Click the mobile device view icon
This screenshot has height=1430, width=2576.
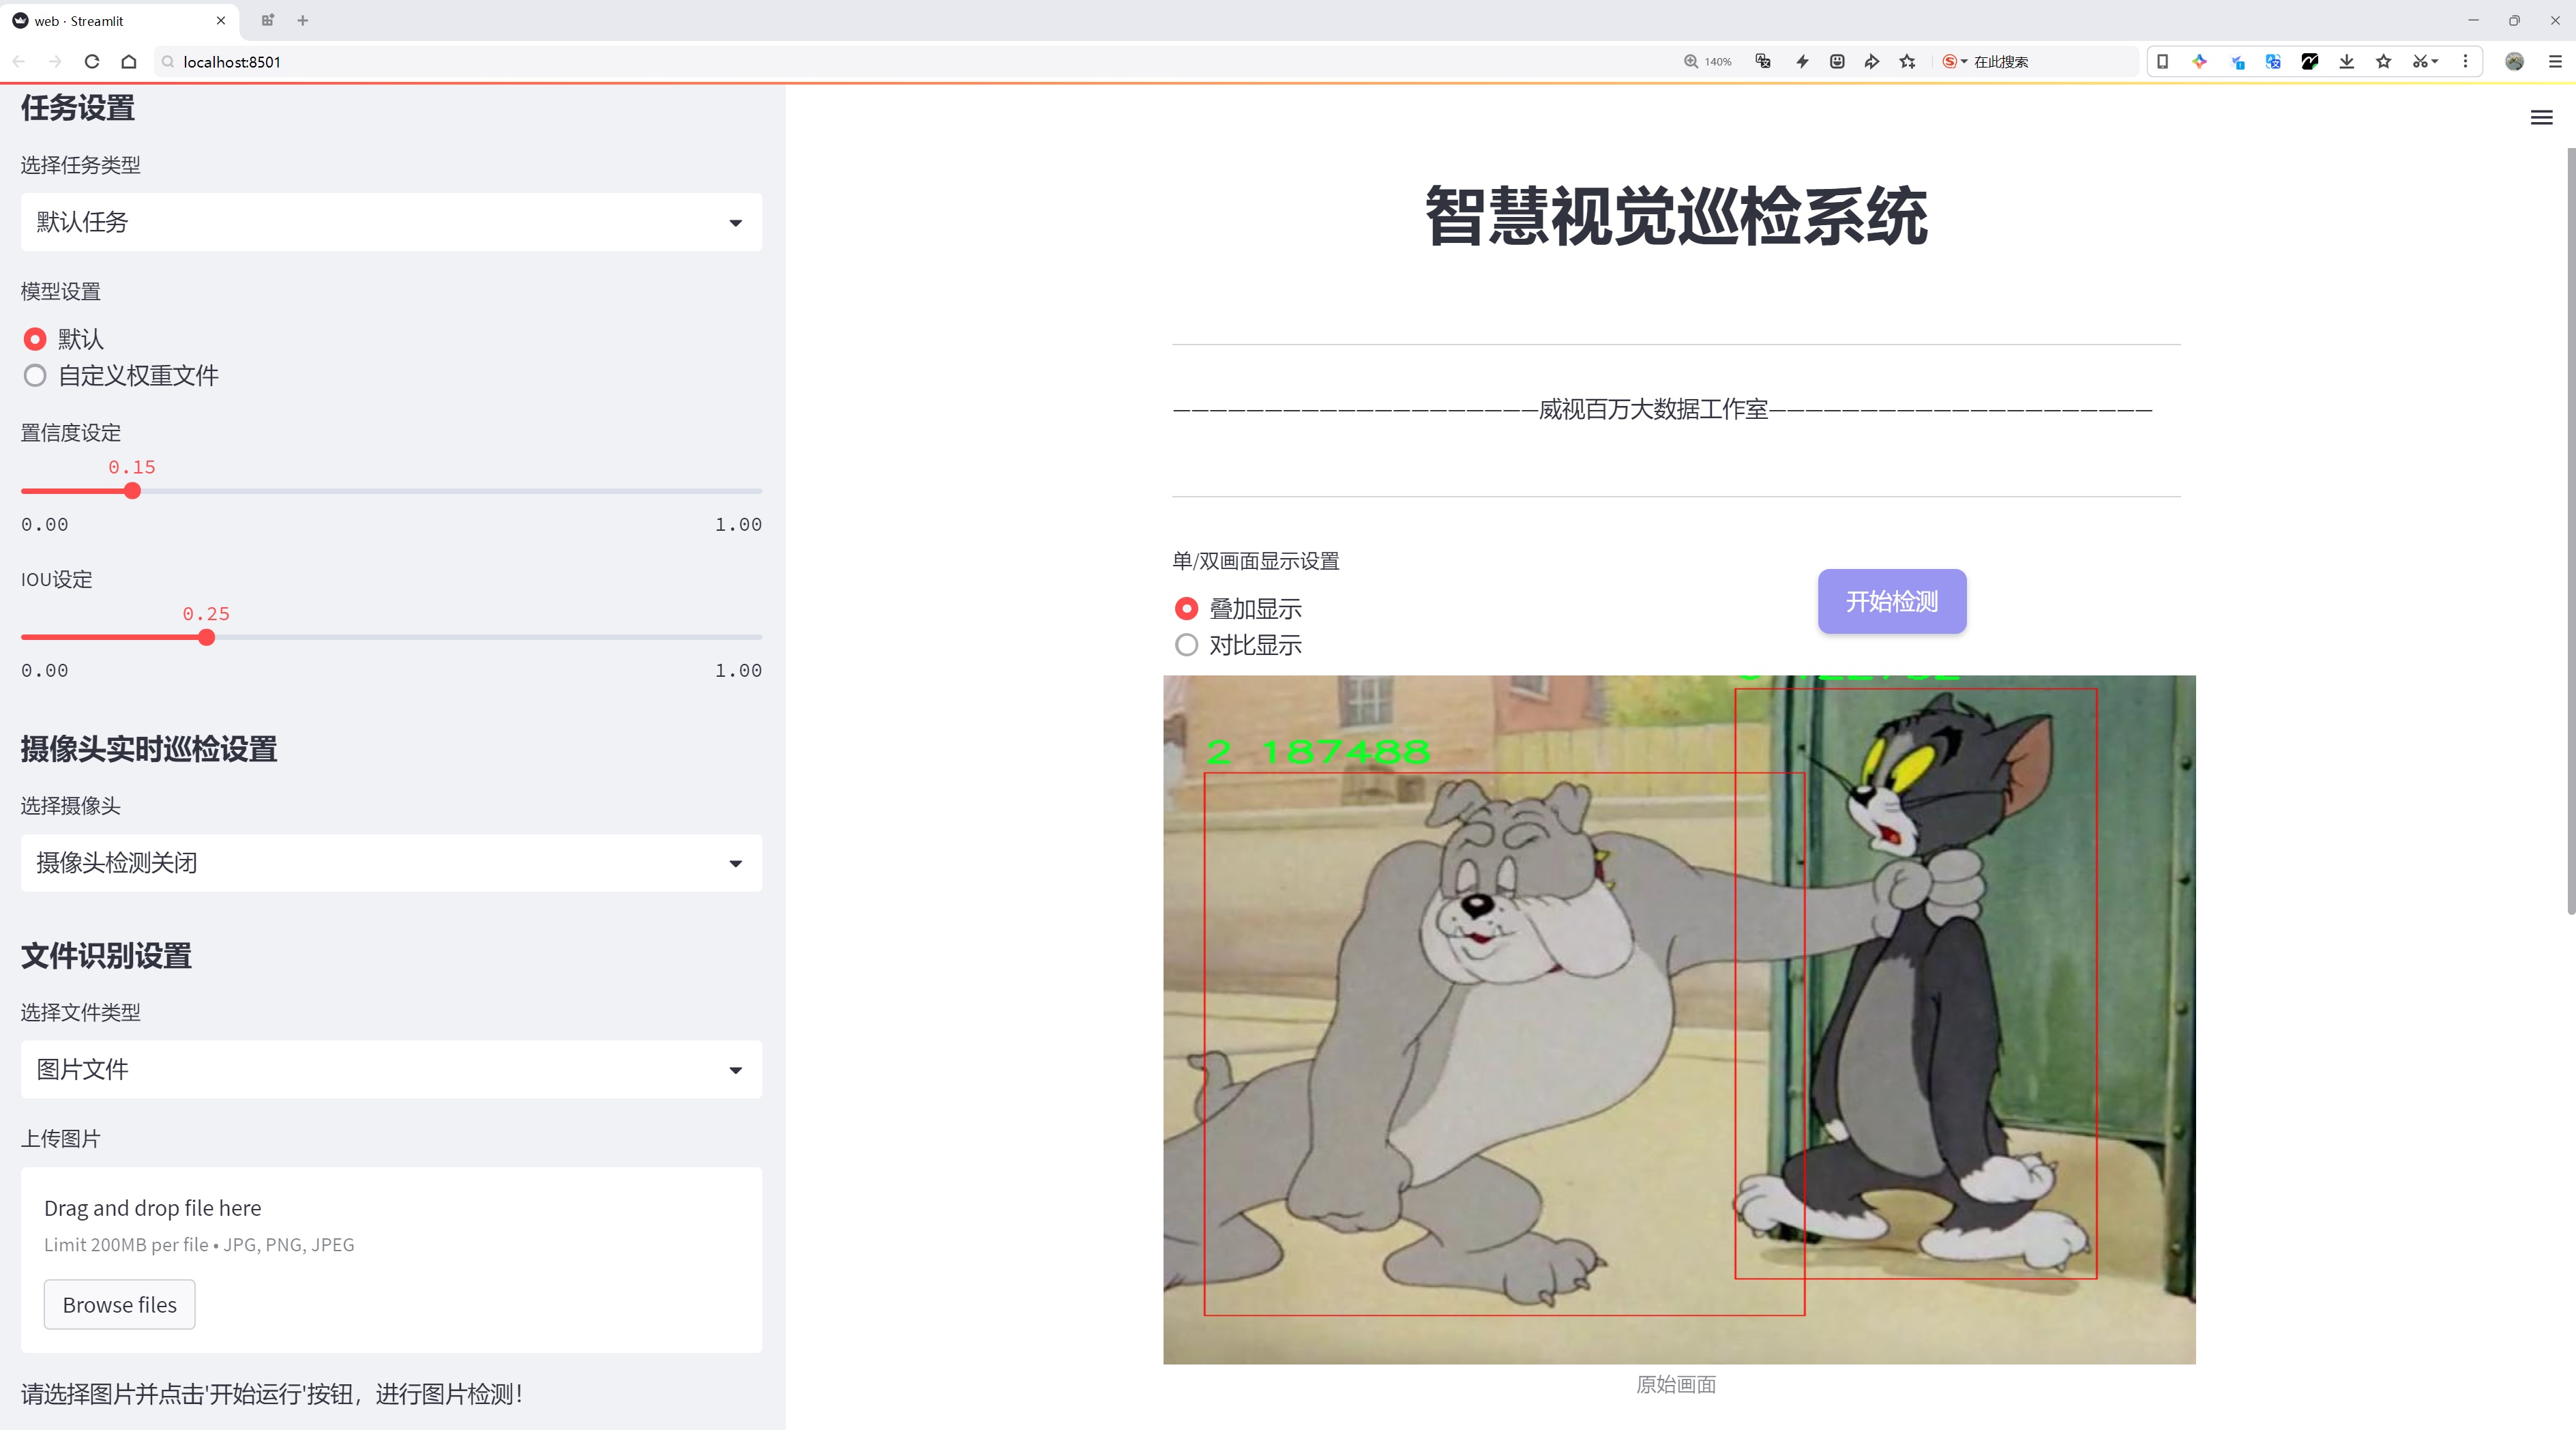coord(2162,62)
